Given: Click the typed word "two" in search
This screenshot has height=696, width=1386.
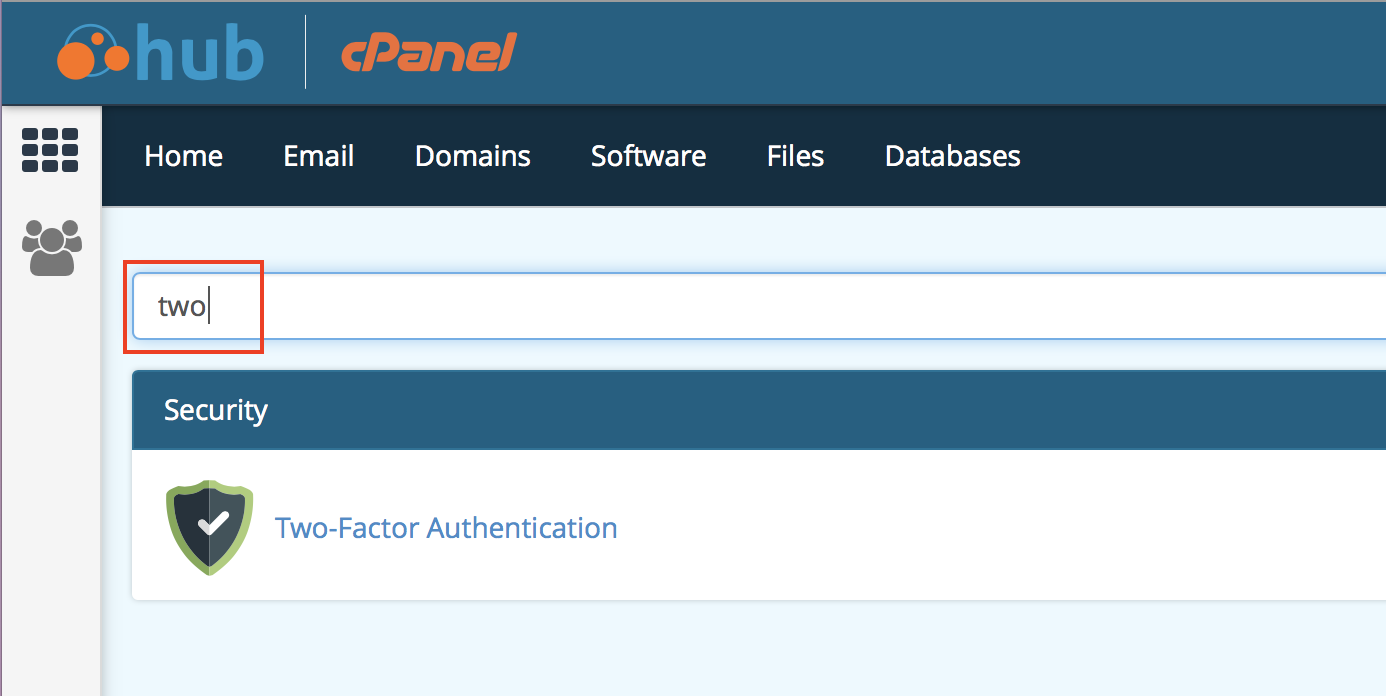Looking at the screenshot, I should coord(181,306).
